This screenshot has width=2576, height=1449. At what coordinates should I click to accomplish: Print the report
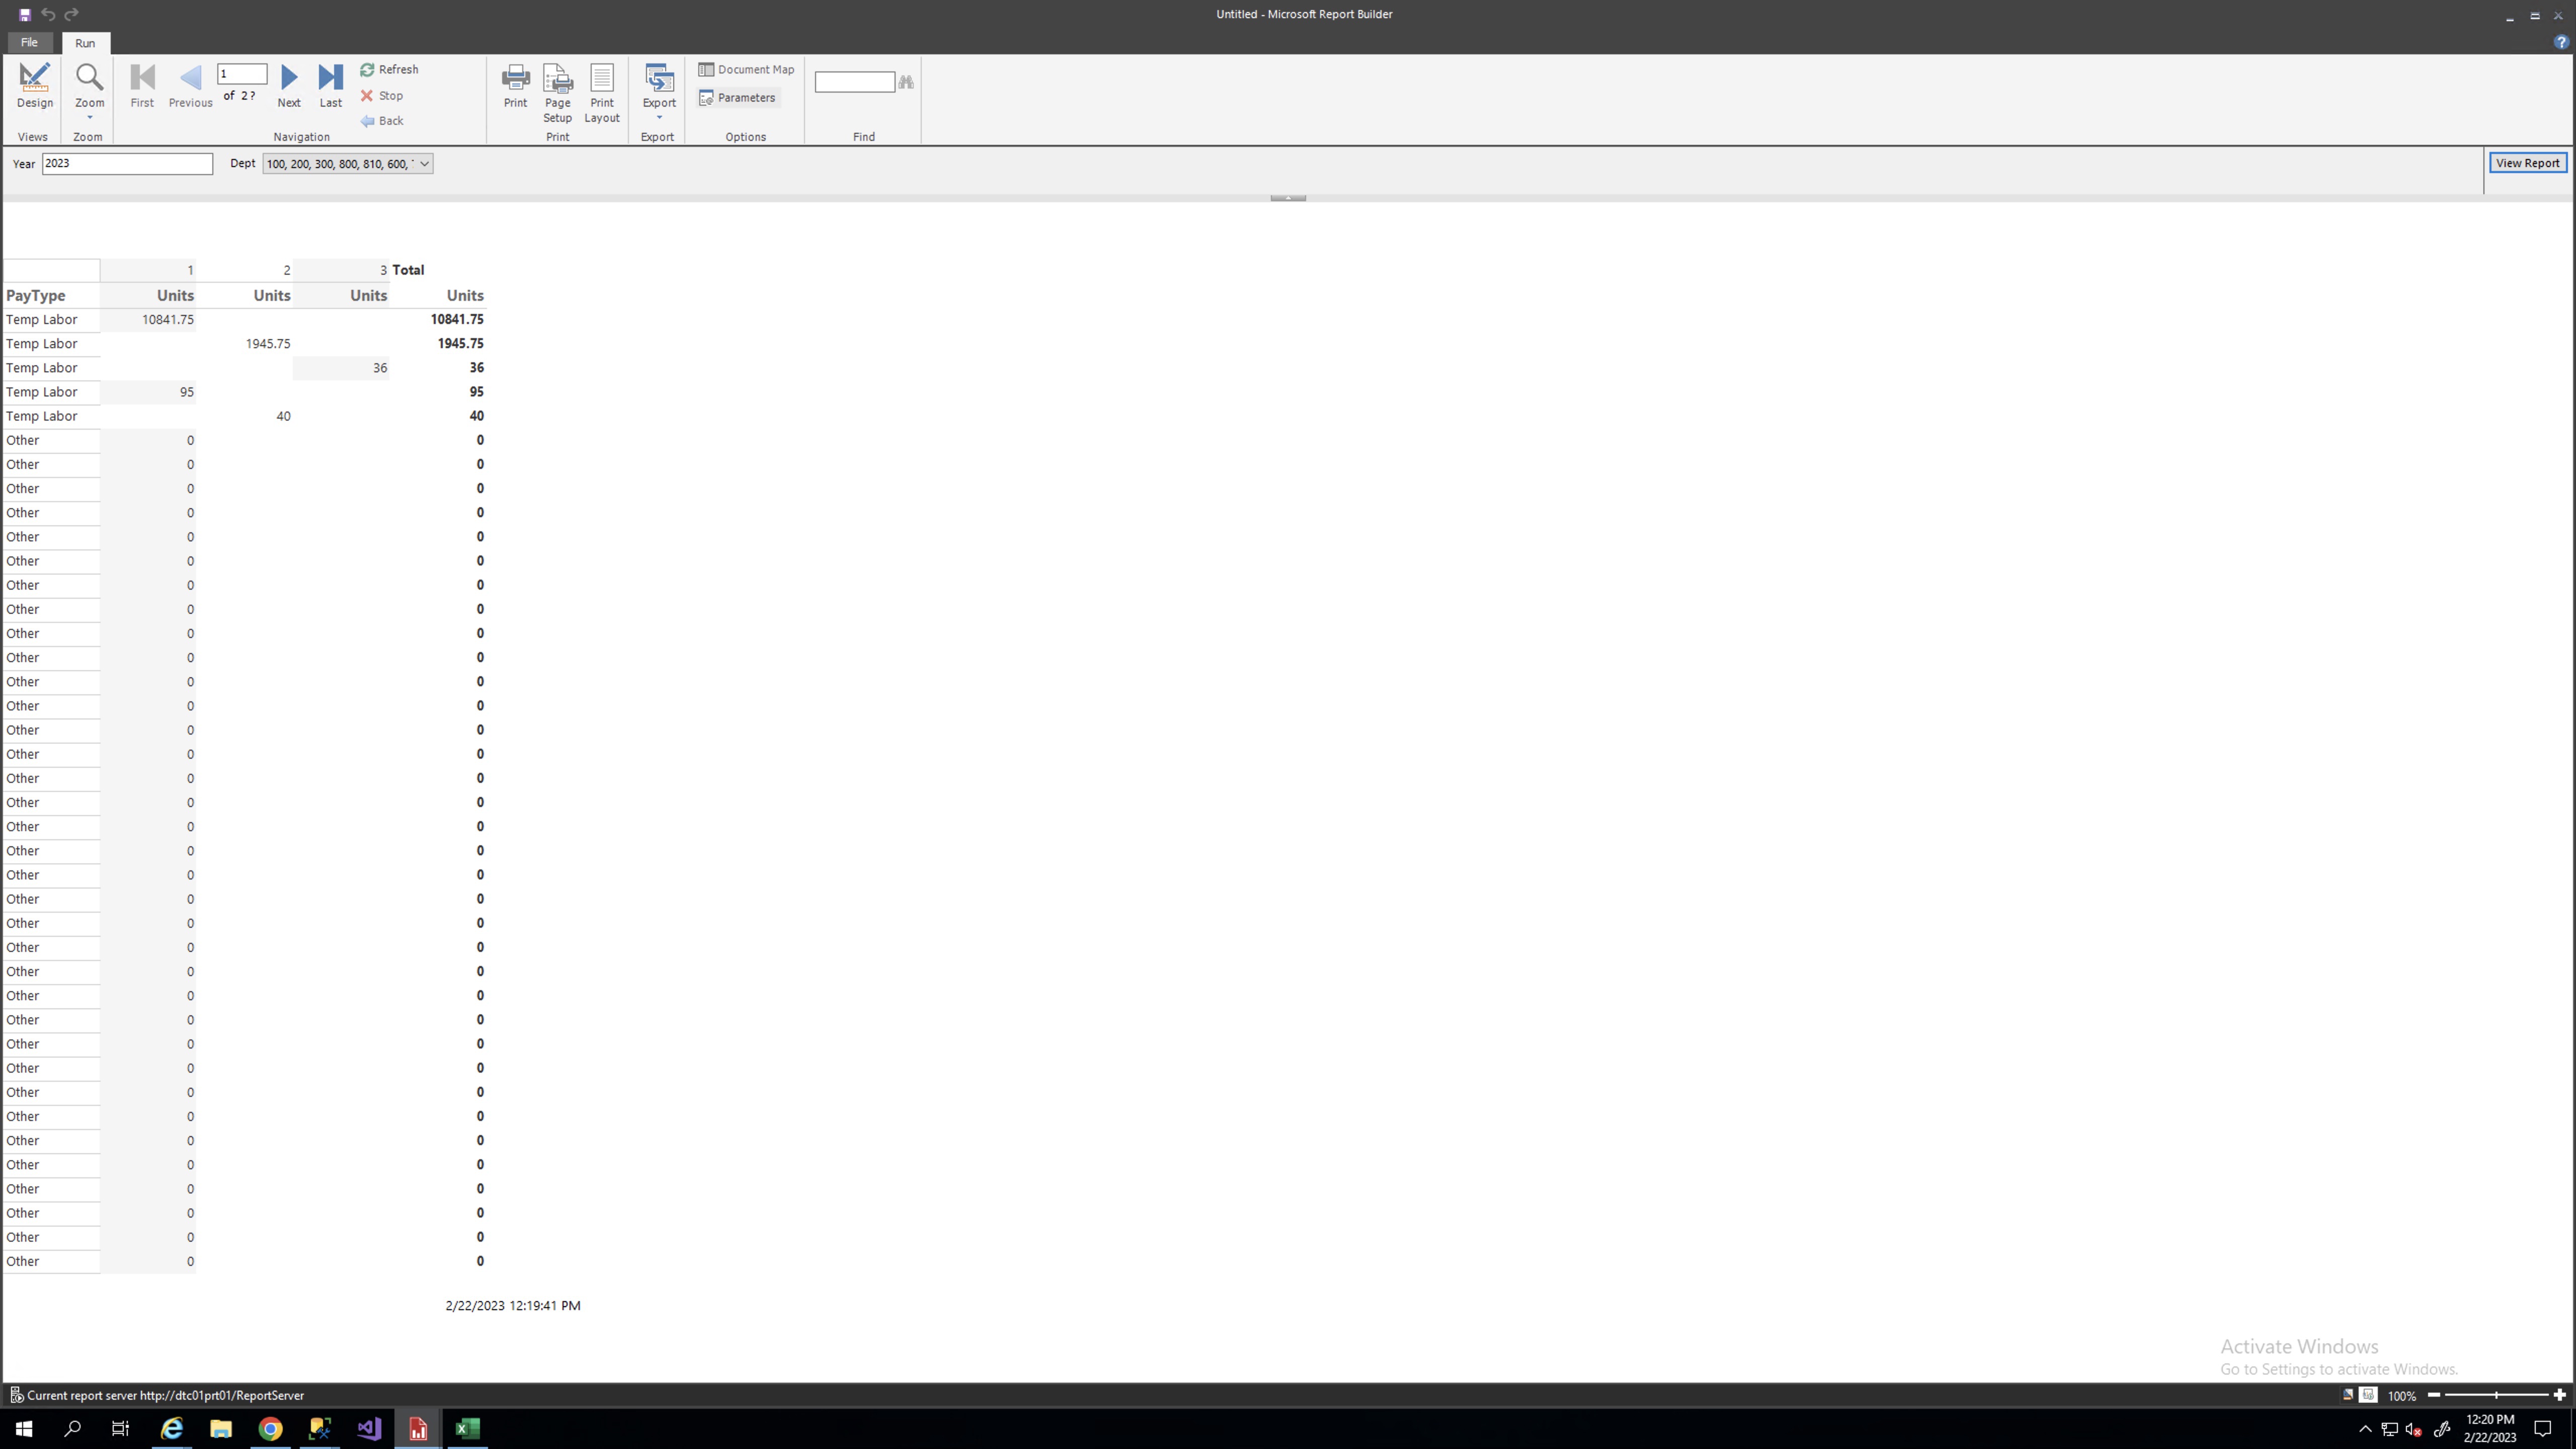point(515,86)
